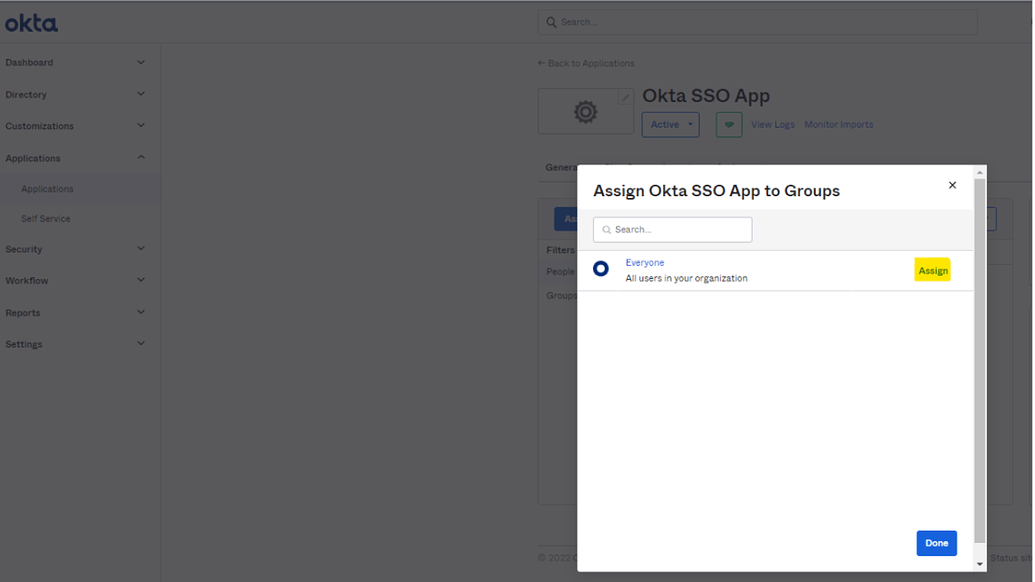Switch to the General tab
1035x582 pixels.
click(x=560, y=167)
